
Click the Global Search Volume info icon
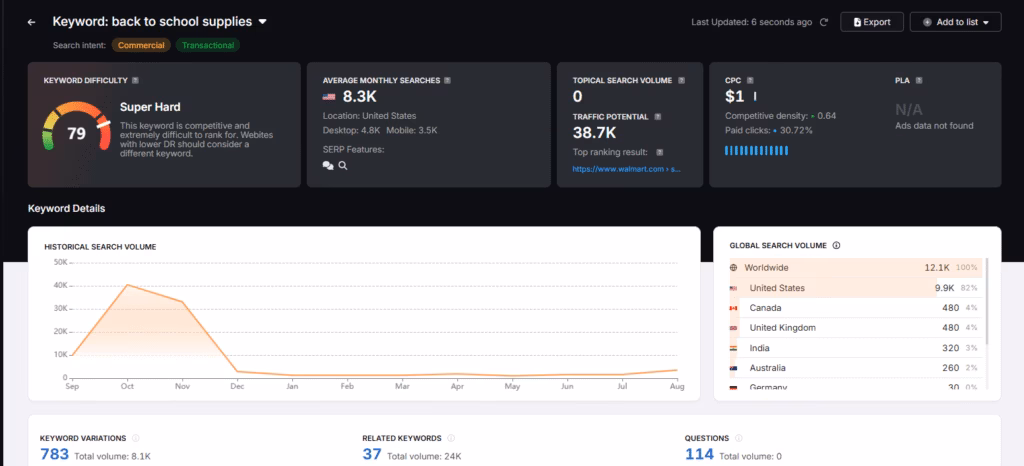point(836,245)
